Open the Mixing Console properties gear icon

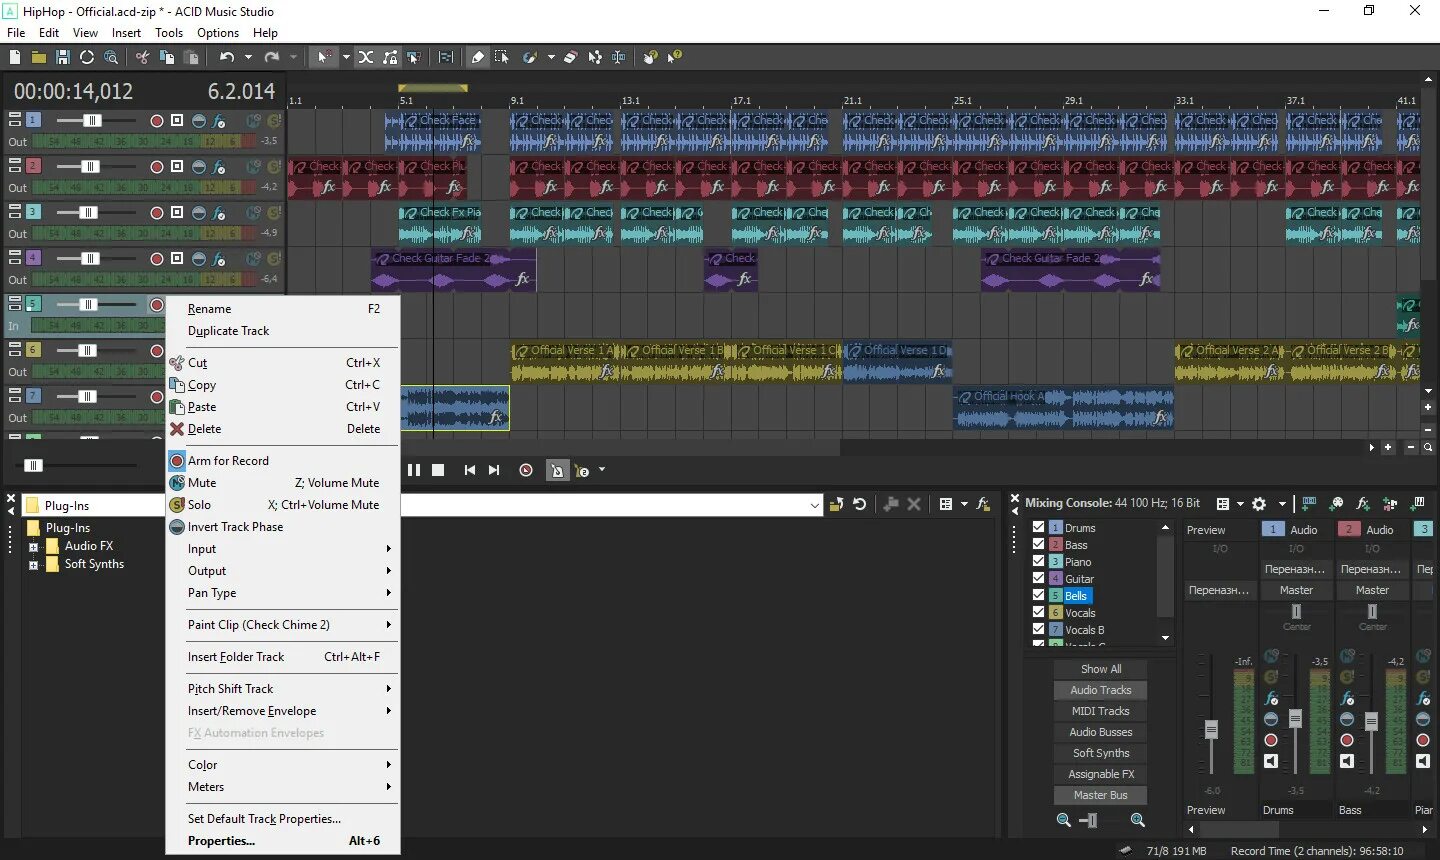tap(1259, 504)
